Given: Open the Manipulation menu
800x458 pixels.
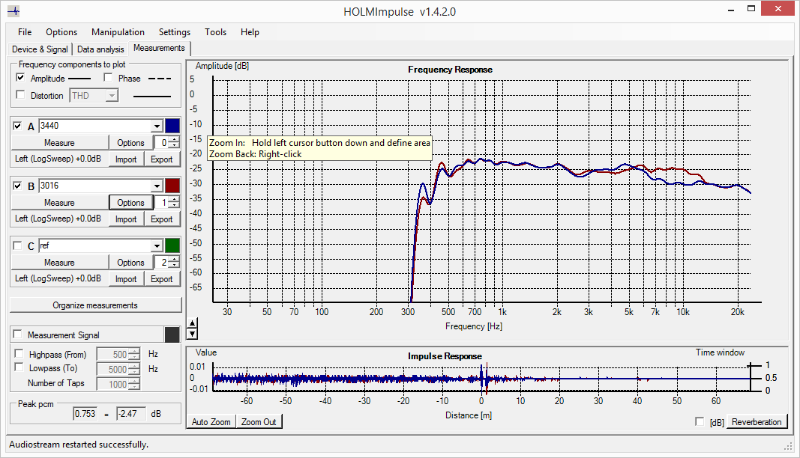Looking at the screenshot, I should point(118,32).
